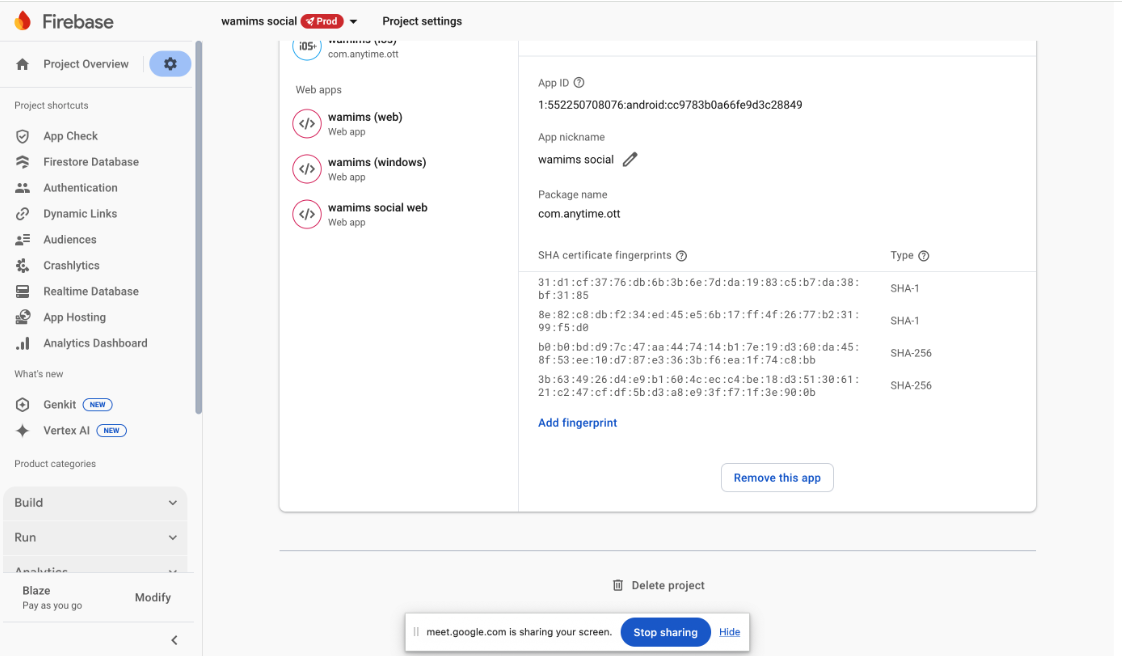Click the Realtime Database icon
The image size is (1122, 656).
22,291
